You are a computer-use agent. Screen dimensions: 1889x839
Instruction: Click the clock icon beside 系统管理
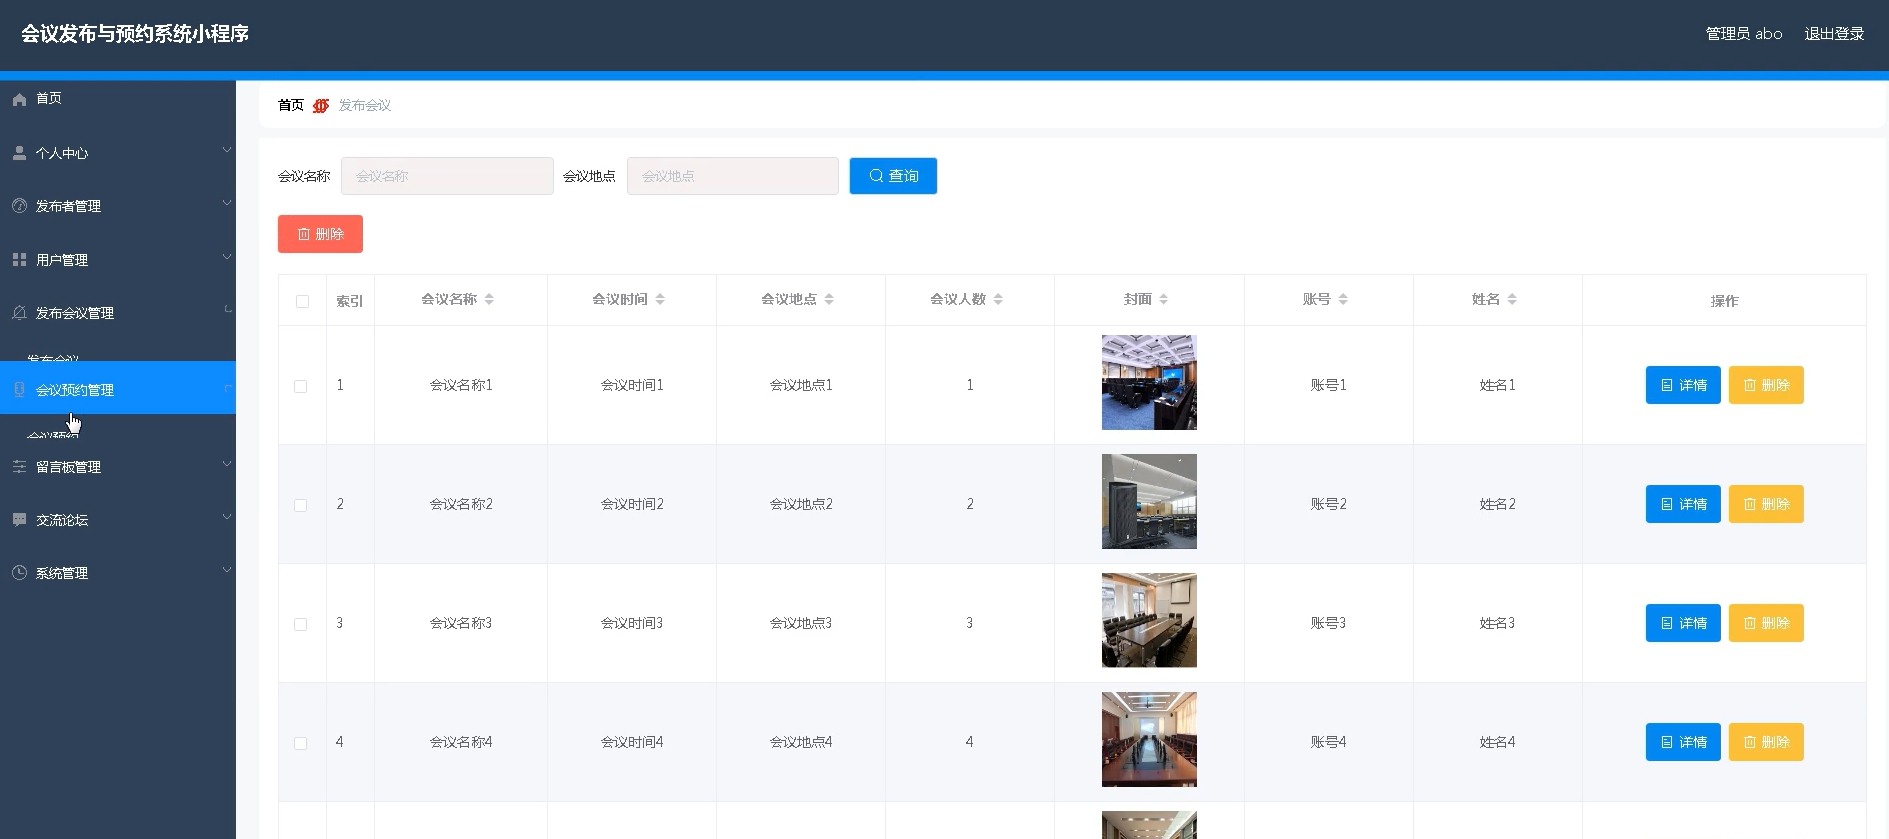click(x=19, y=573)
